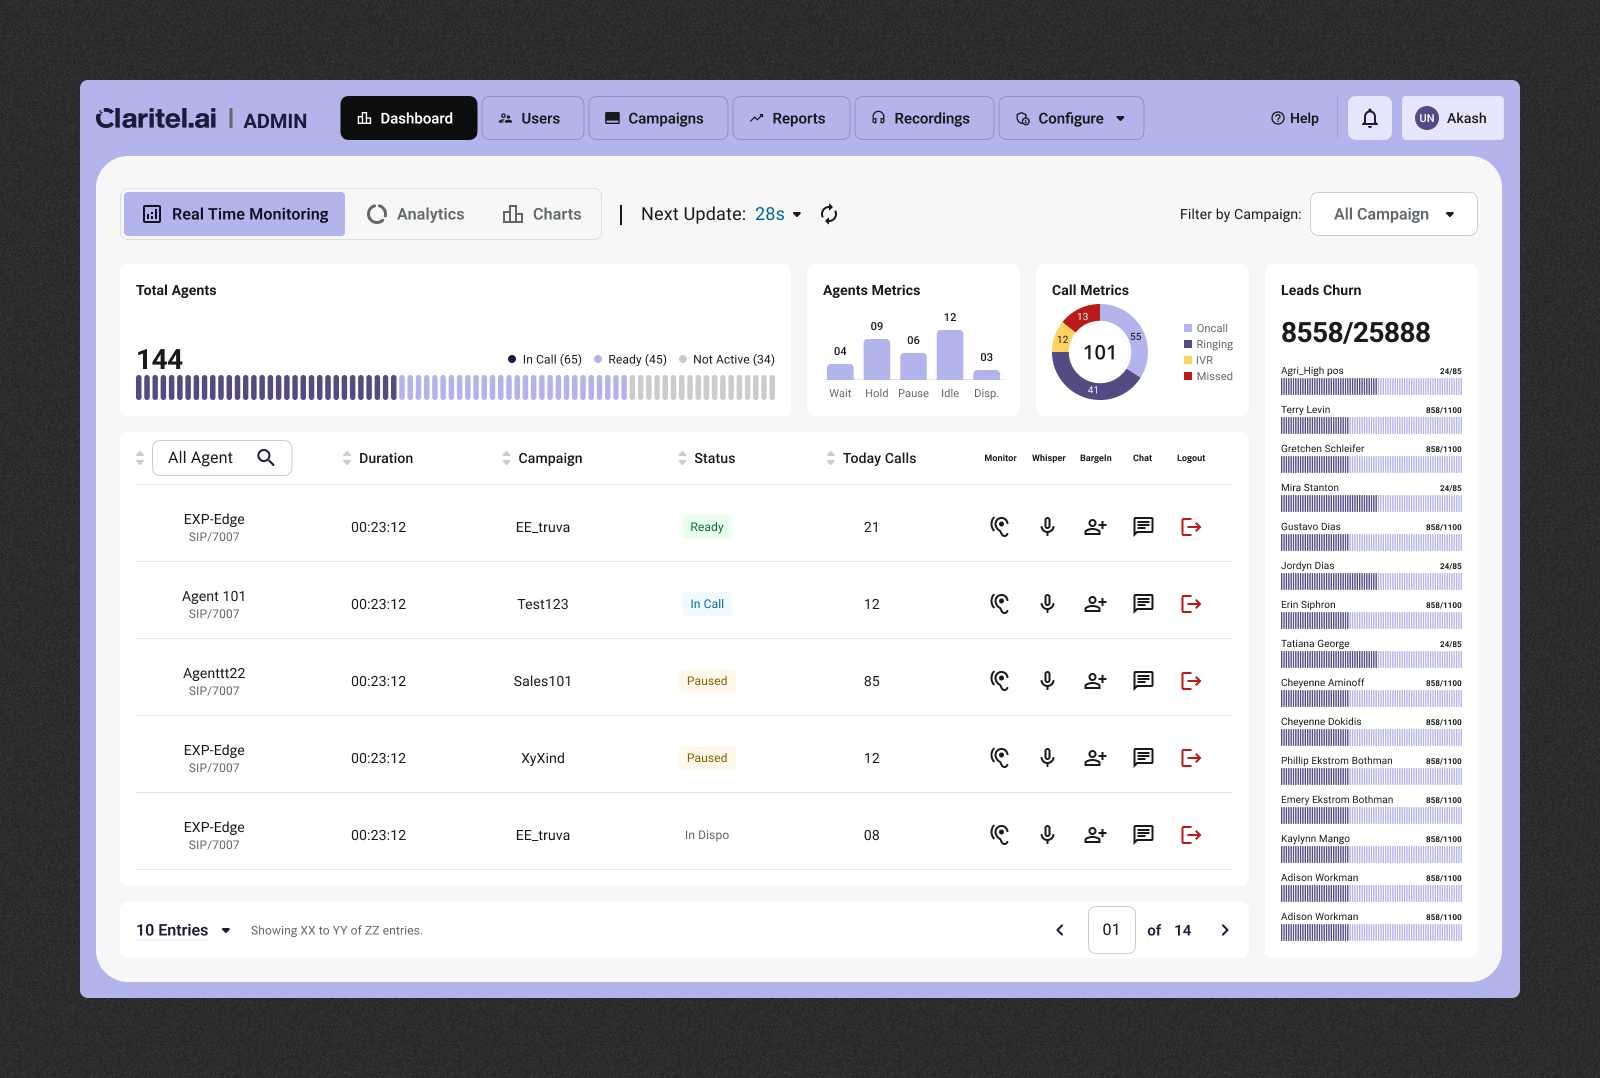Navigate to the Recordings section

923,117
